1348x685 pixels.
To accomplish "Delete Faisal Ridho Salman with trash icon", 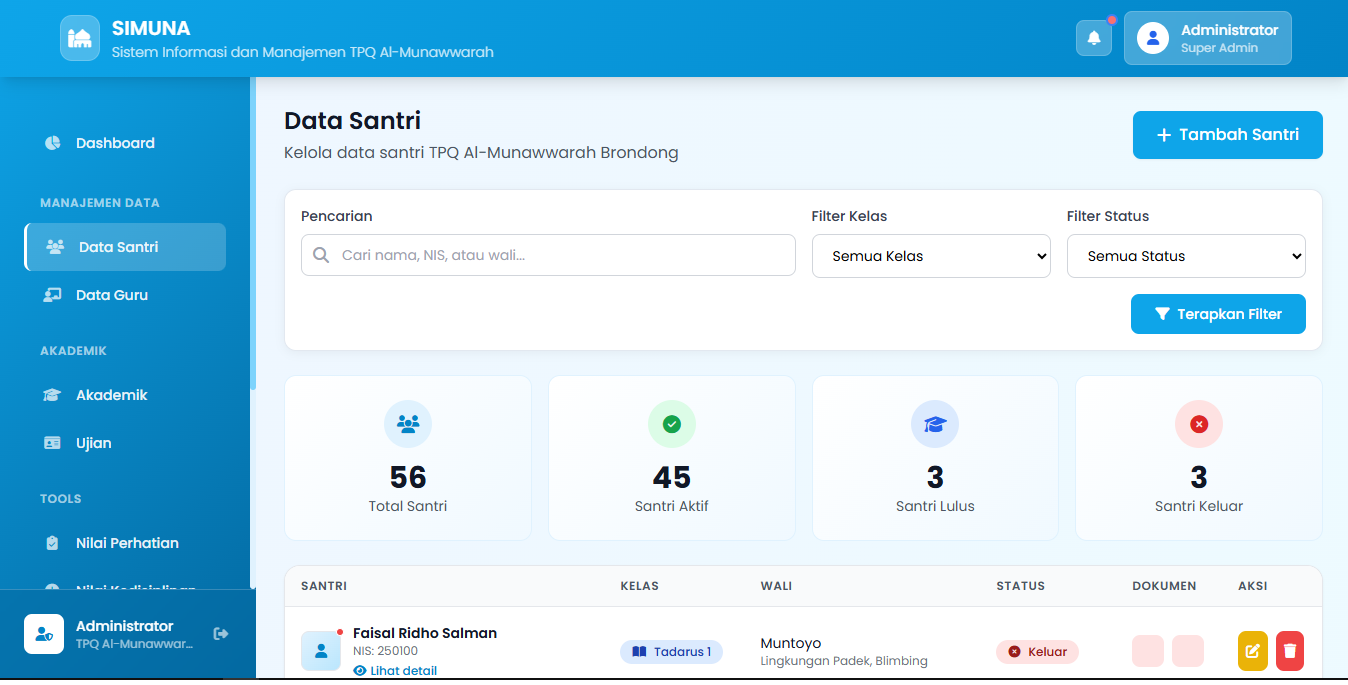I will (1290, 651).
